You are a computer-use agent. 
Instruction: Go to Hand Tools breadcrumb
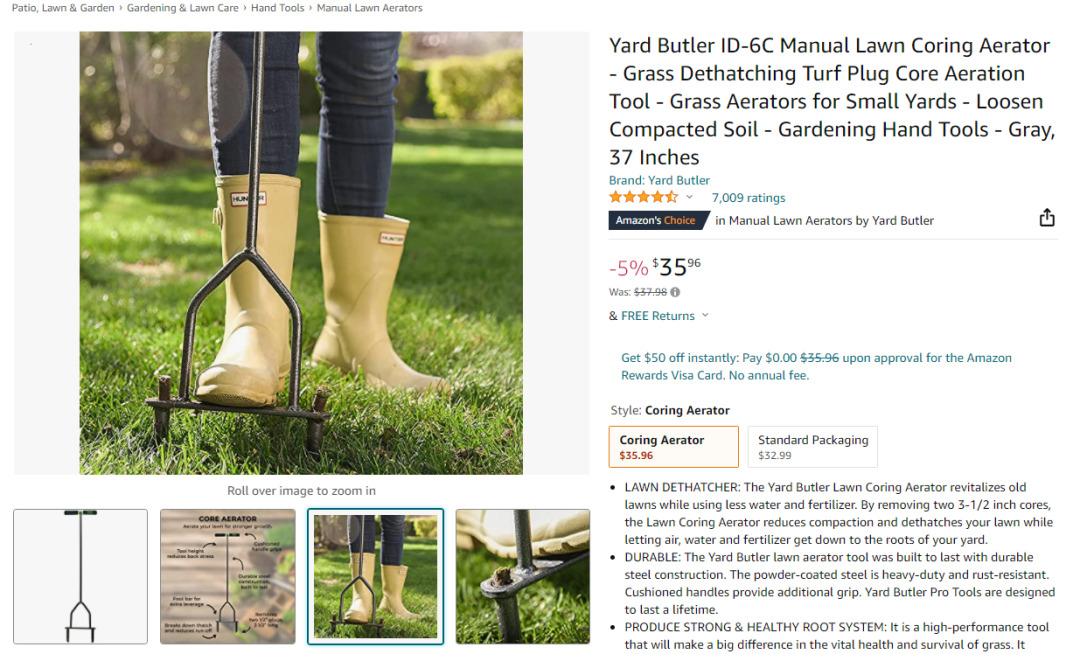[x=278, y=8]
